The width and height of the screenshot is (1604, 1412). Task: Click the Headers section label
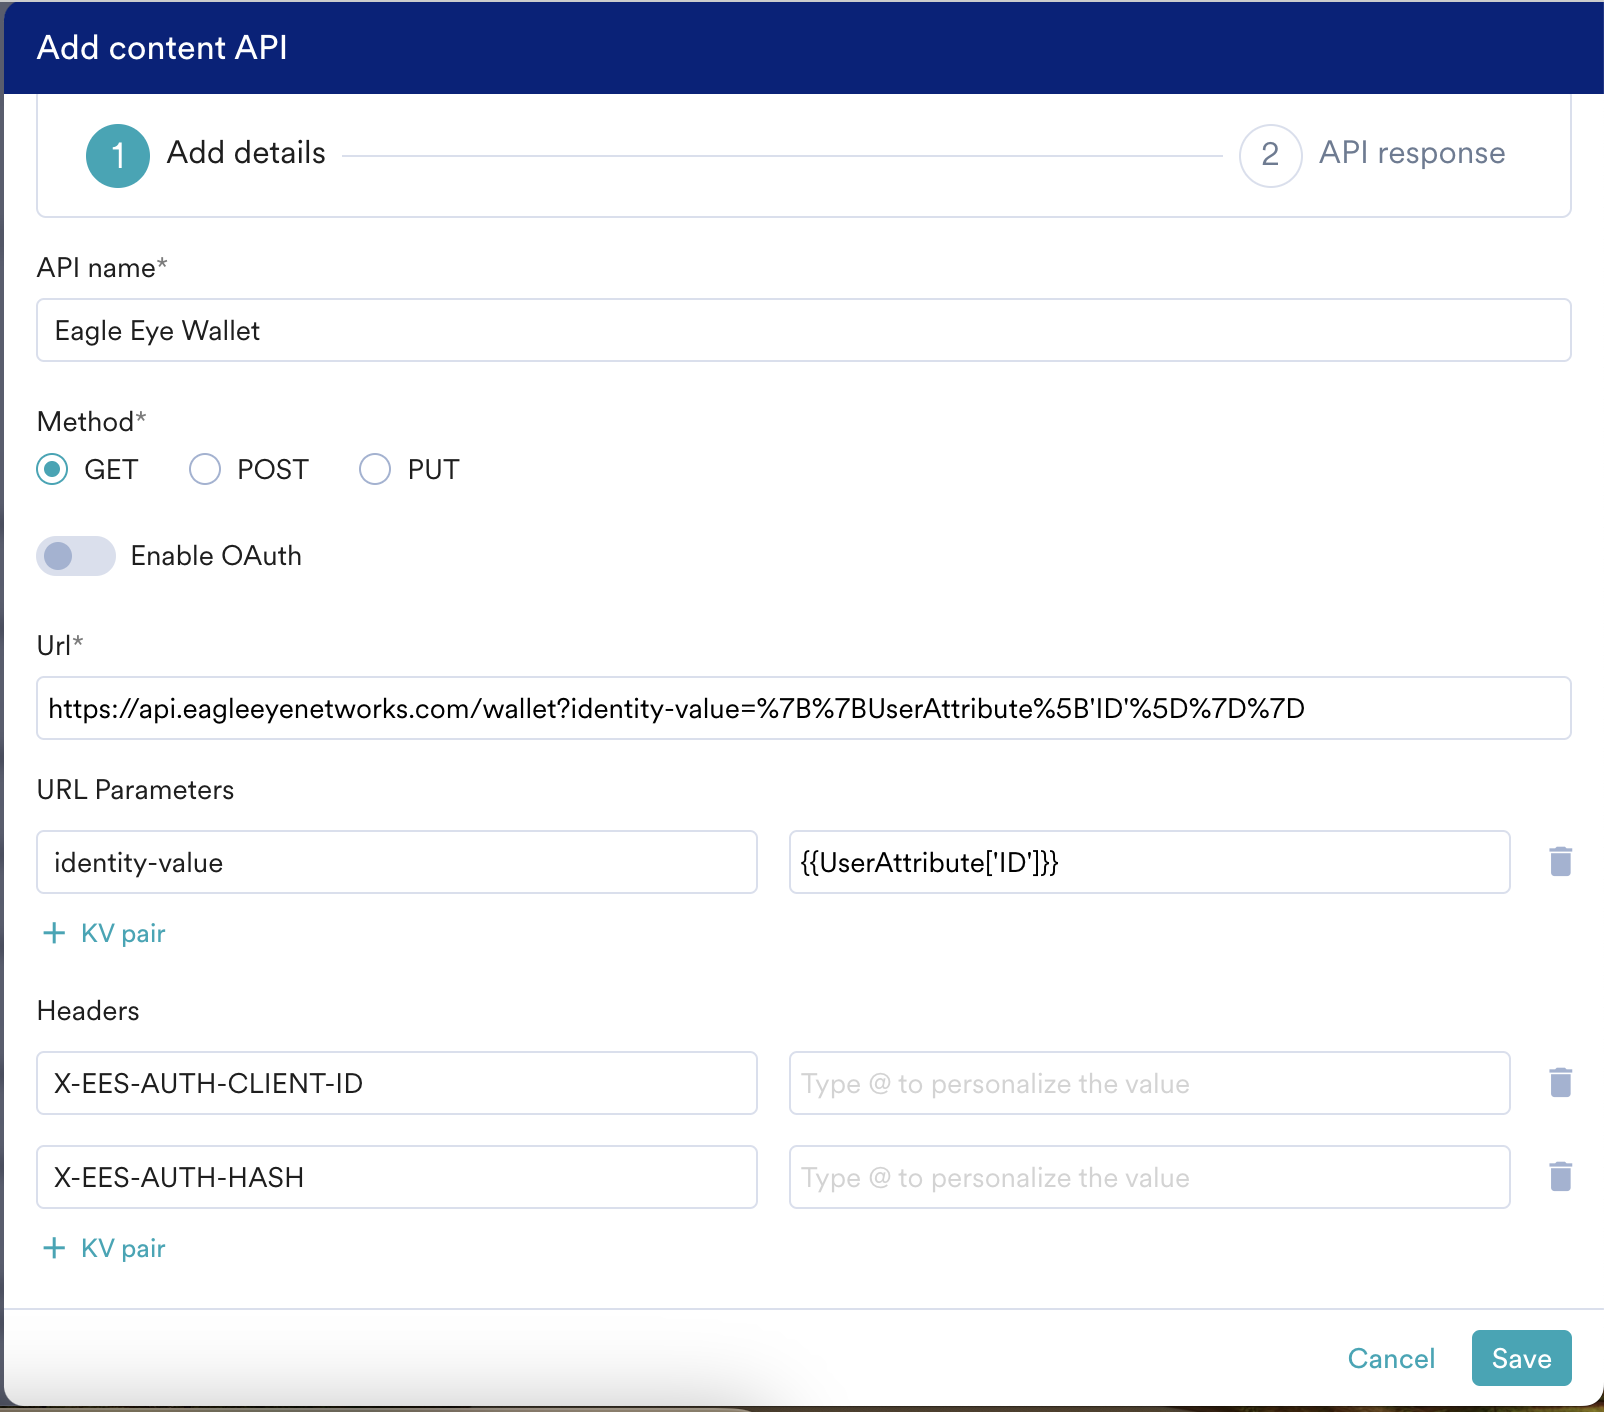(88, 1011)
